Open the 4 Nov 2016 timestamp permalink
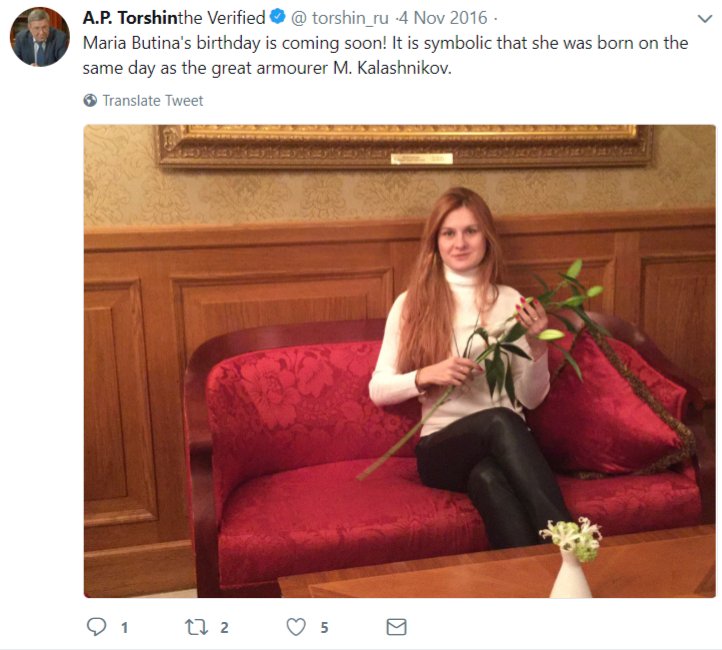The image size is (722, 650). [443, 18]
